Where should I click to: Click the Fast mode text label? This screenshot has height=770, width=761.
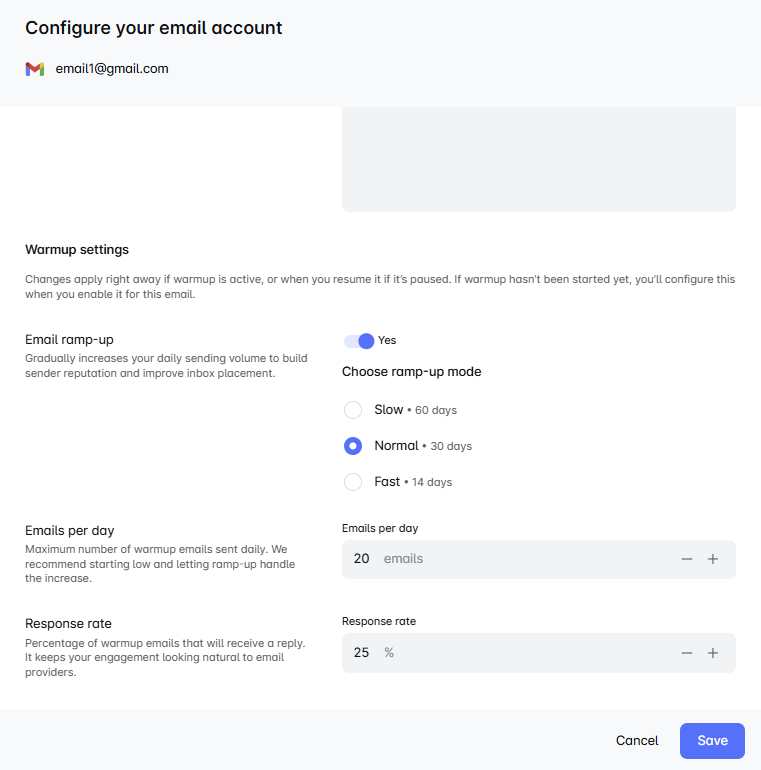pos(387,482)
